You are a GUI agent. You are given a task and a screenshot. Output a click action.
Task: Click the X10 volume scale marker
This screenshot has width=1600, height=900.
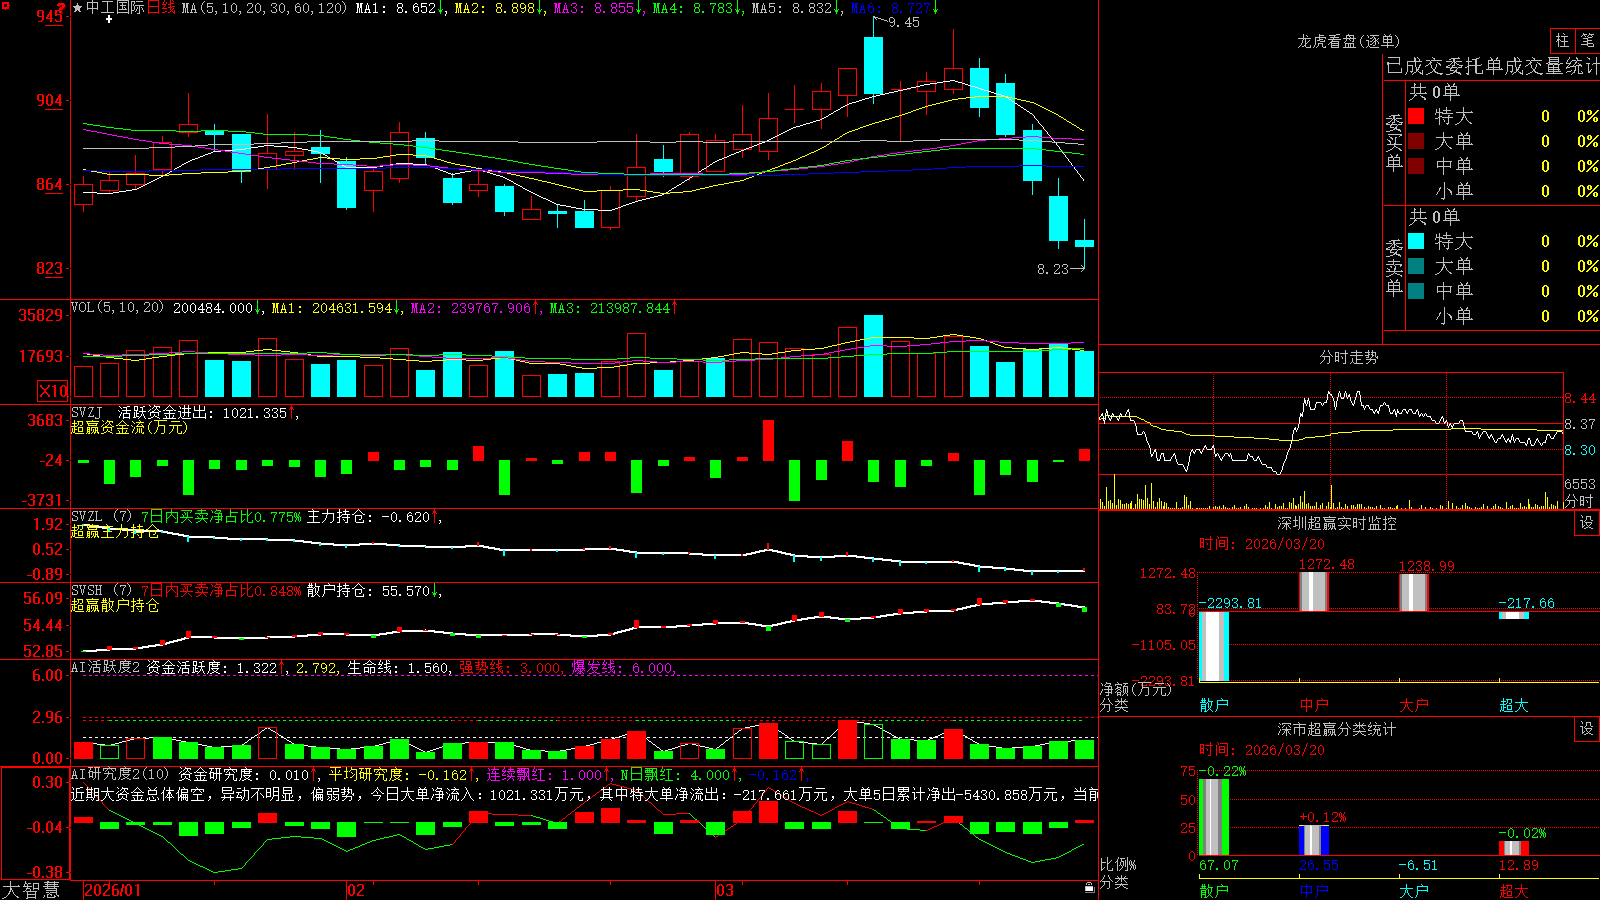click(53, 391)
